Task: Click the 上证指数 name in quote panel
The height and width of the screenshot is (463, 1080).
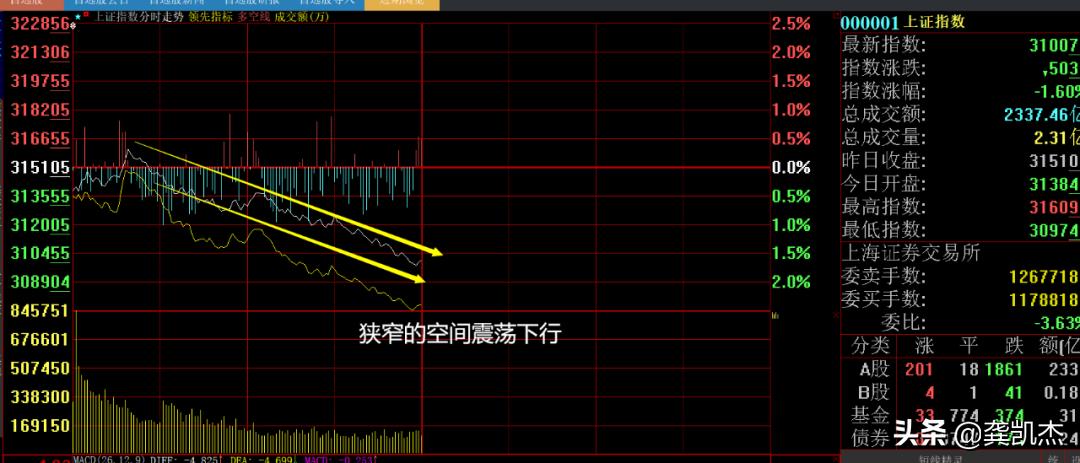Action: click(934, 21)
